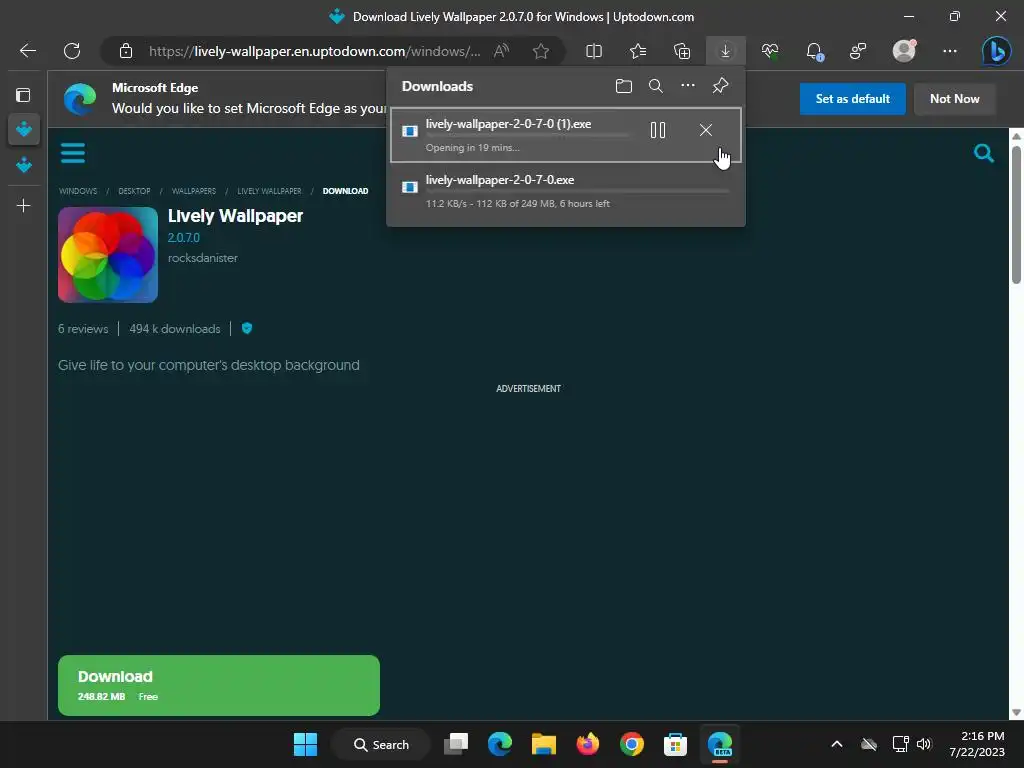Image resolution: width=1024 pixels, height=768 pixels.
Task: Show hidden tray icons chevron
Action: coord(837,744)
